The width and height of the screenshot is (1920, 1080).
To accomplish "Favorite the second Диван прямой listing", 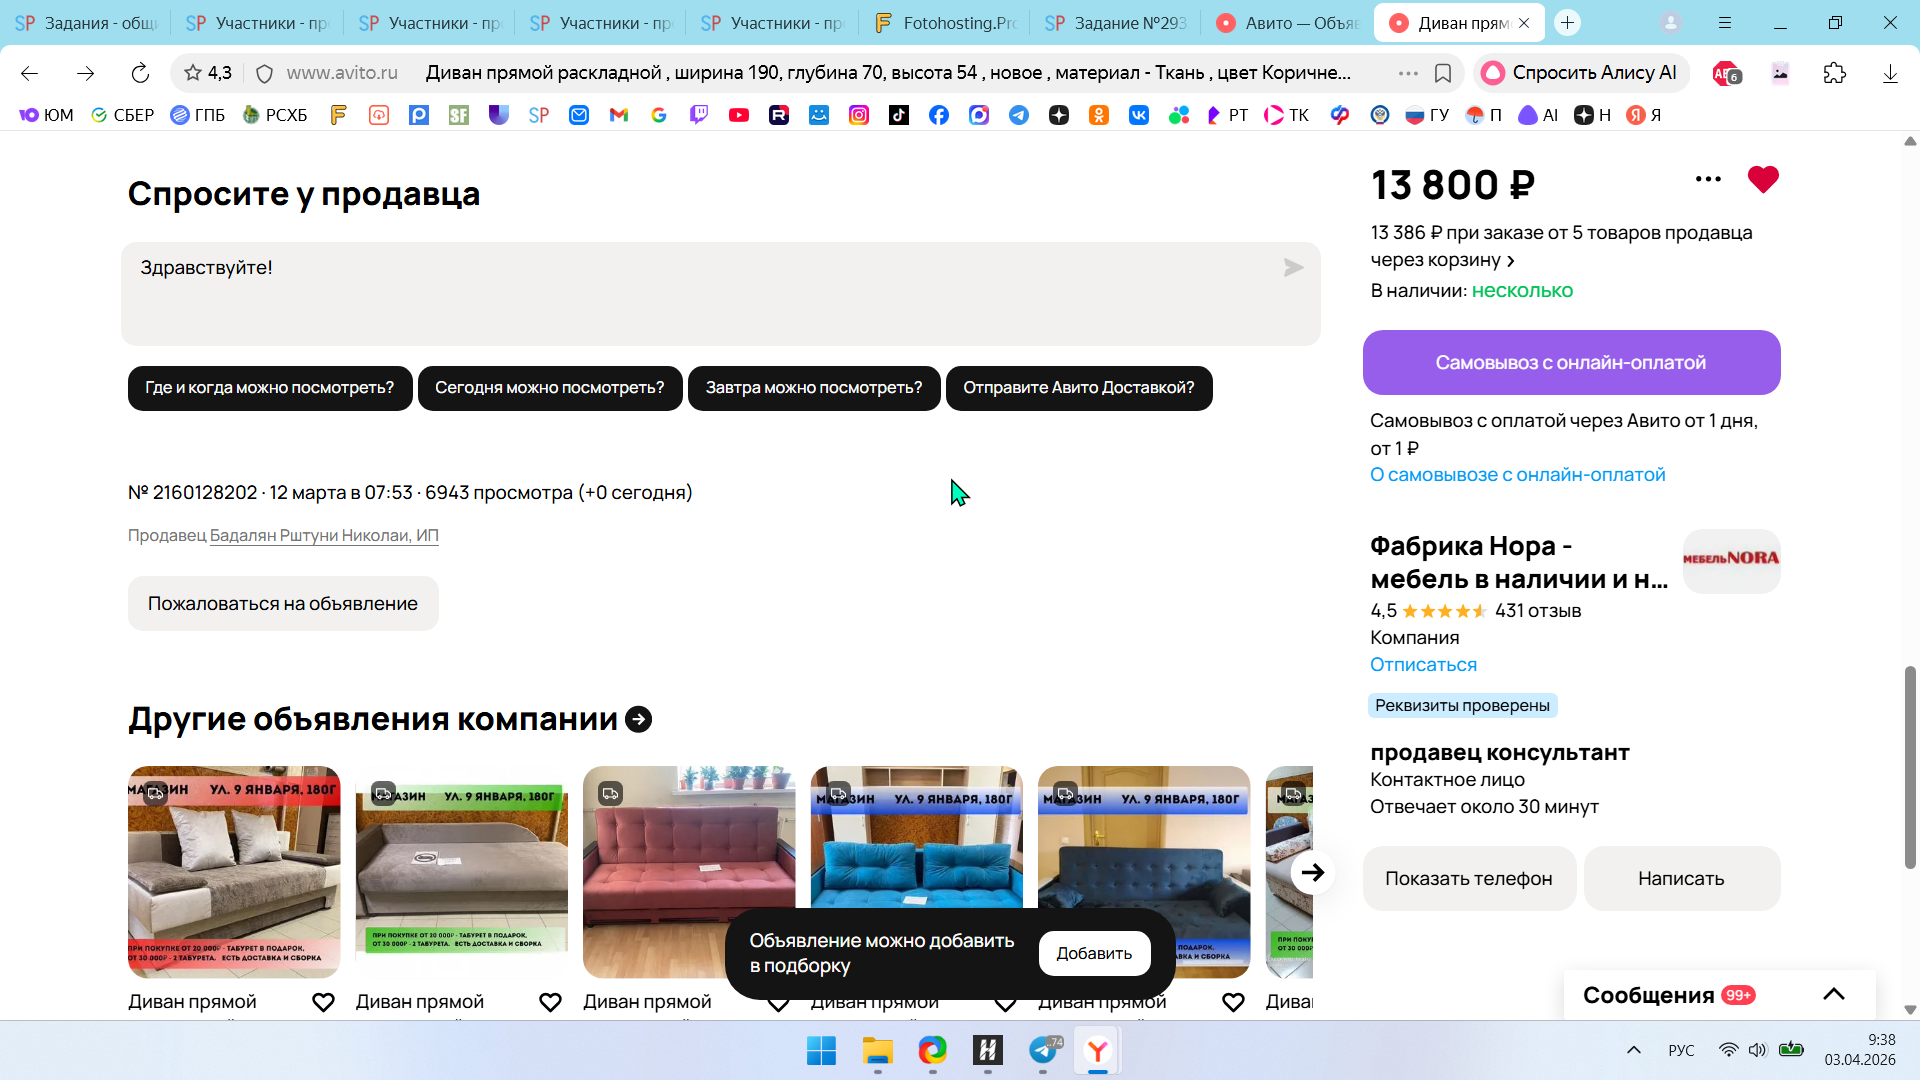I will tap(550, 1002).
